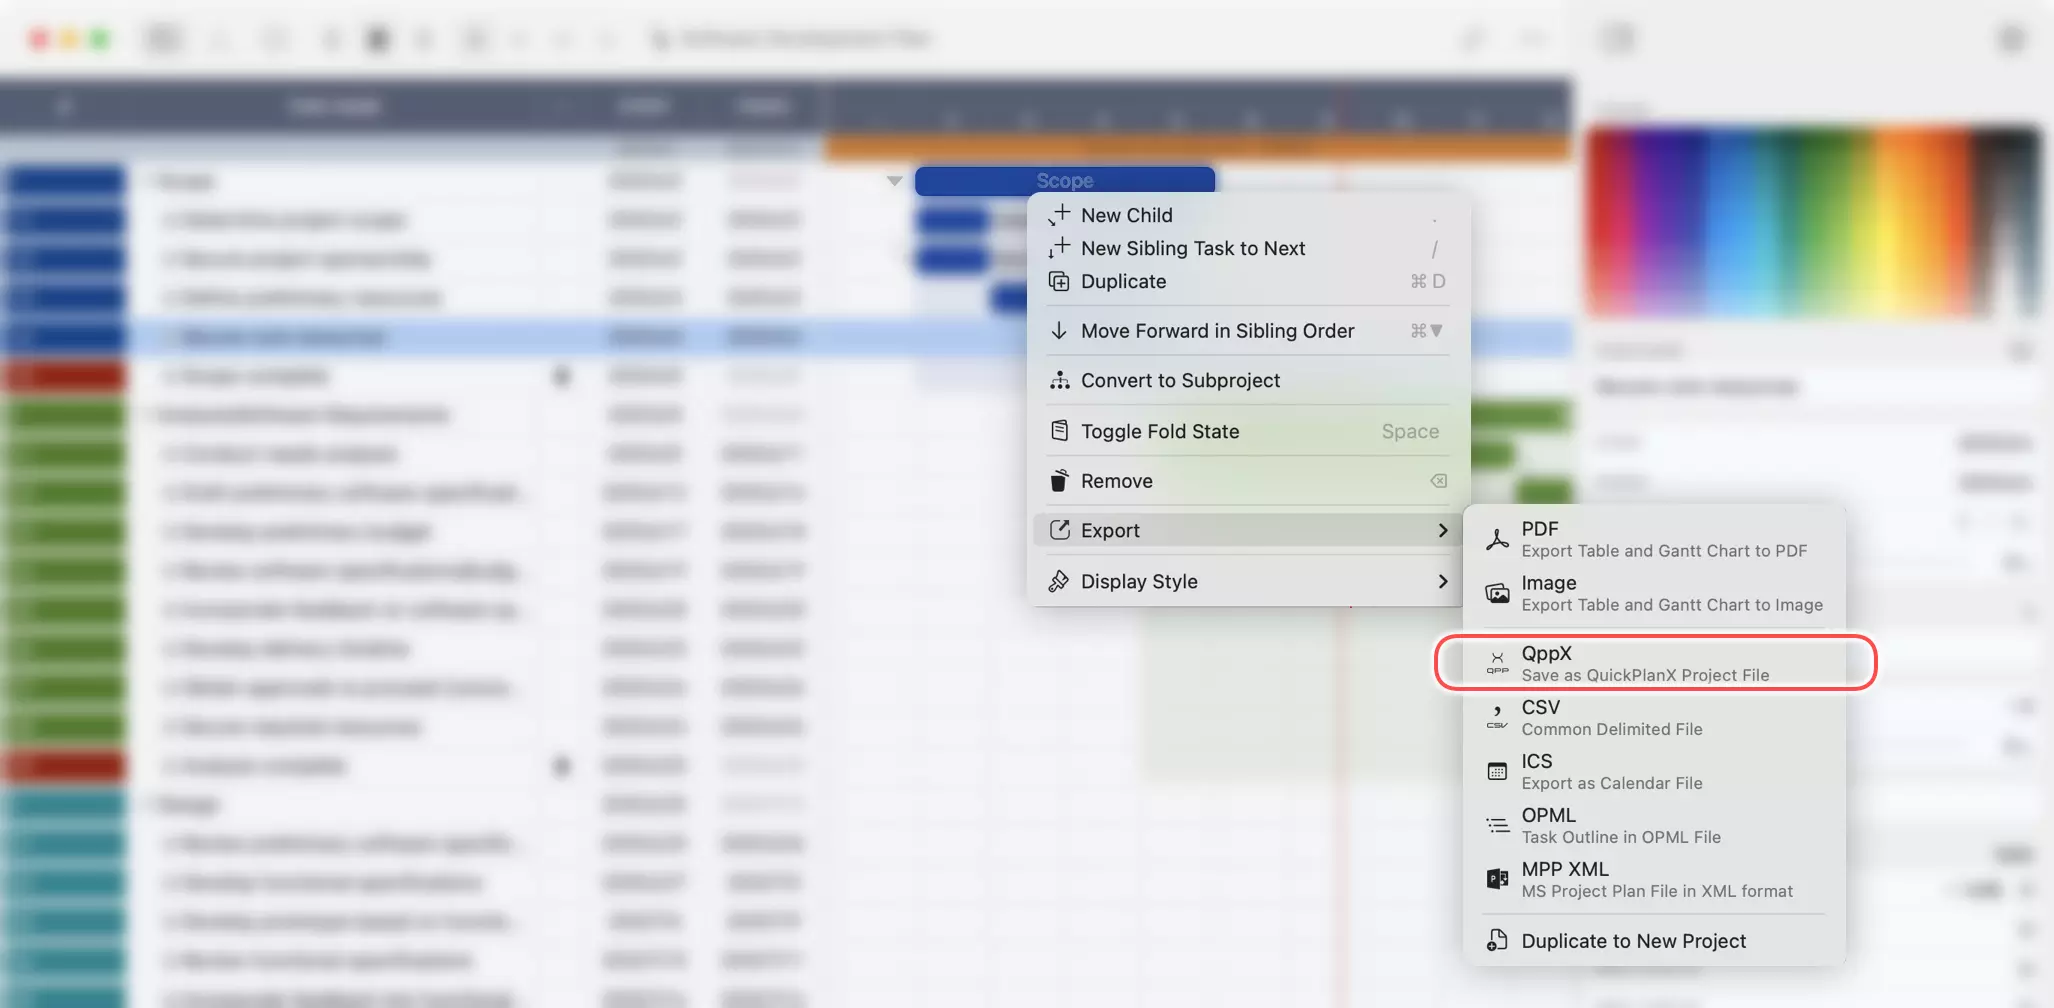This screenshot has height=1008, width=2054.
Task: Click the PDF export icon
Action: pos(1497,539)
